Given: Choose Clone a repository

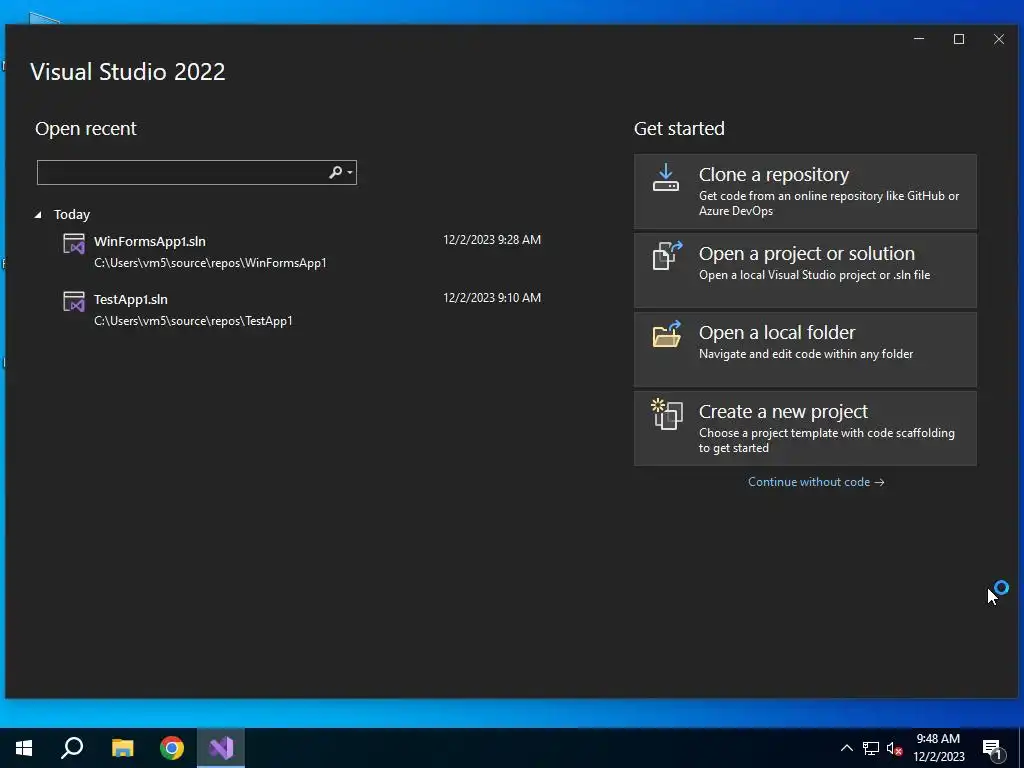Looking at the screenshot, I should click(805, 191).
